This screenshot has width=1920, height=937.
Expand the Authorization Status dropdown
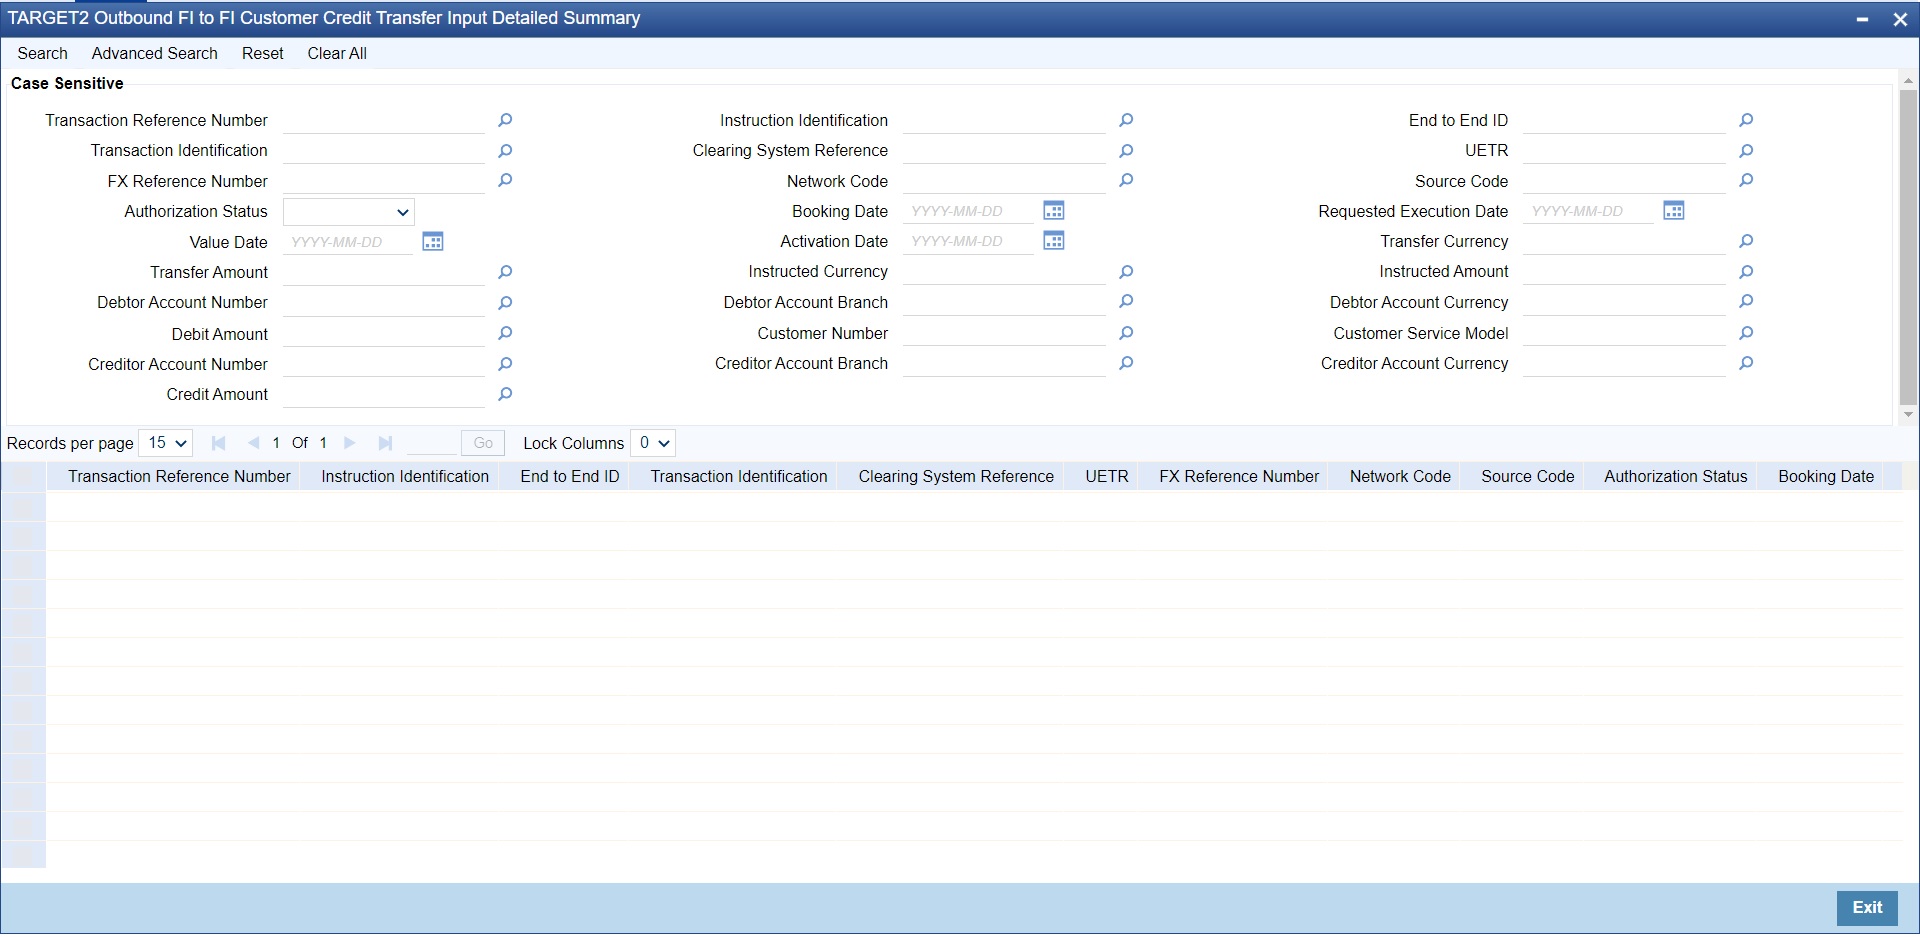point(348,212)
